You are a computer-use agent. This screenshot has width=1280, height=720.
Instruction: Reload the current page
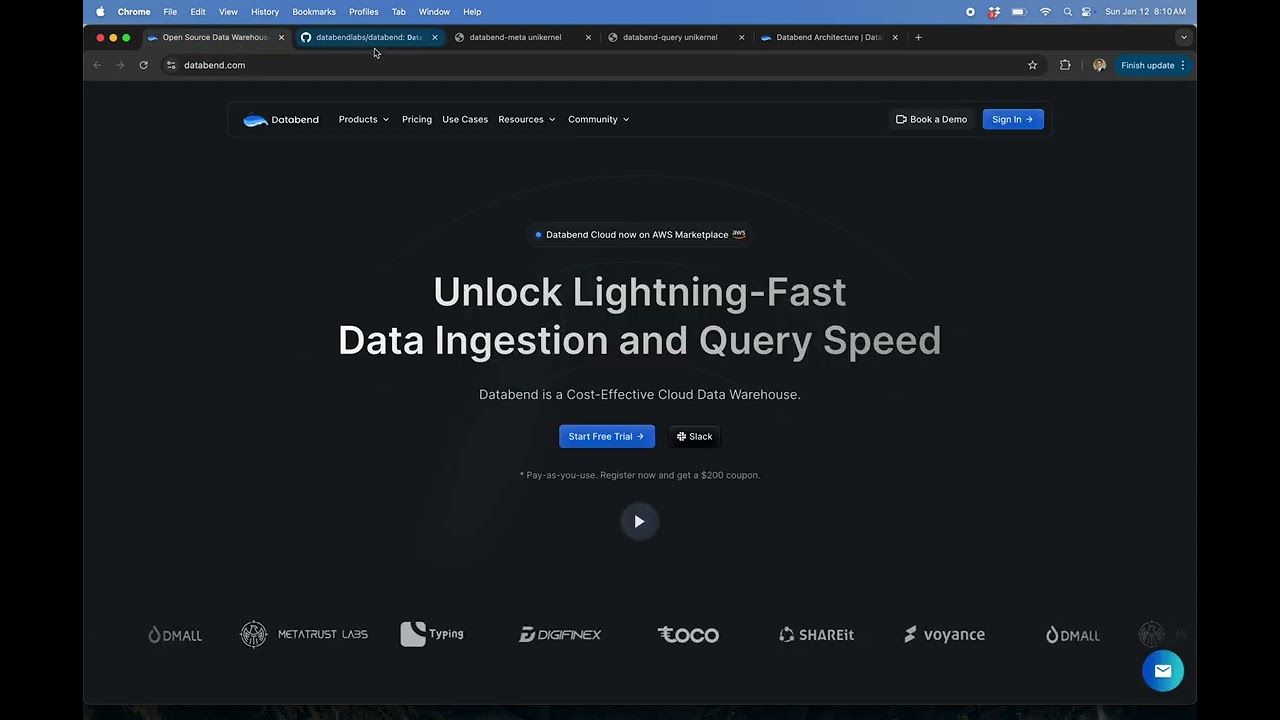click(144, 65)
